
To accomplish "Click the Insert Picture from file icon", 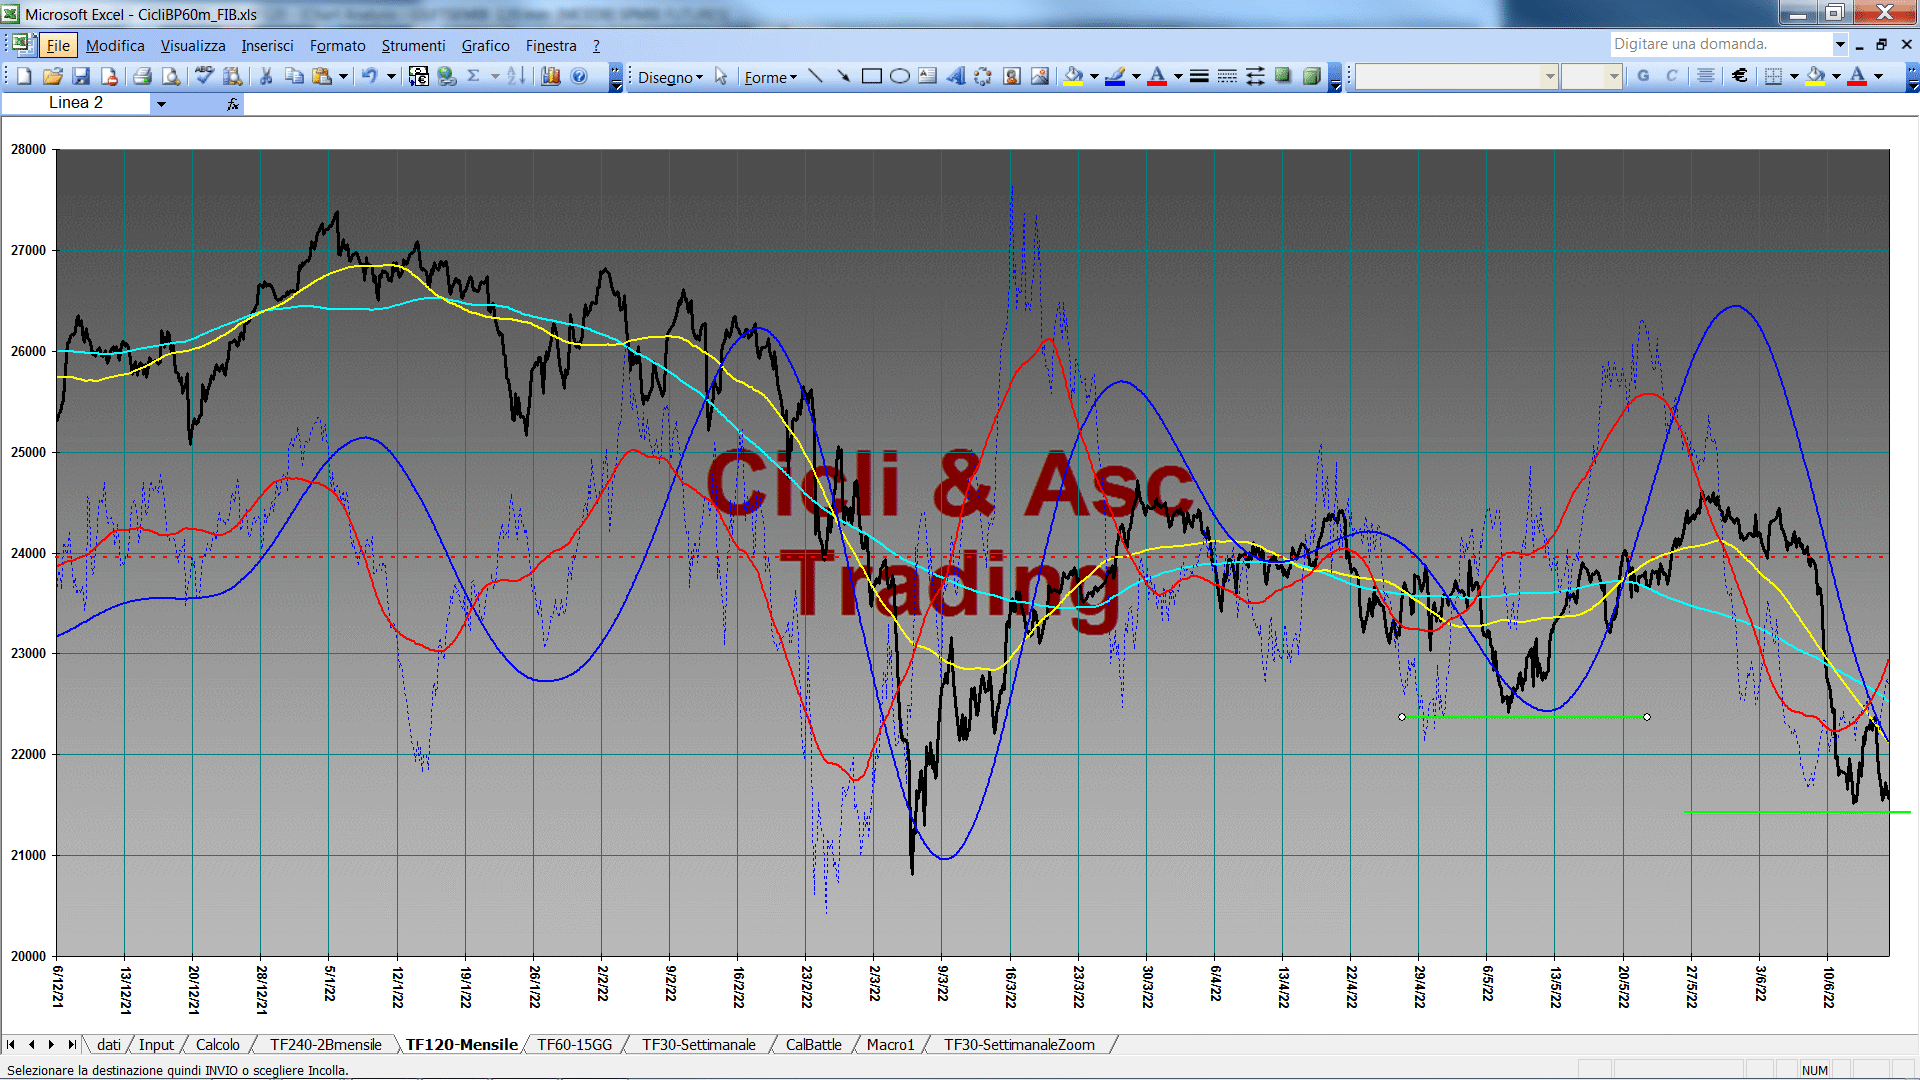I will [x=1040, y=76].
